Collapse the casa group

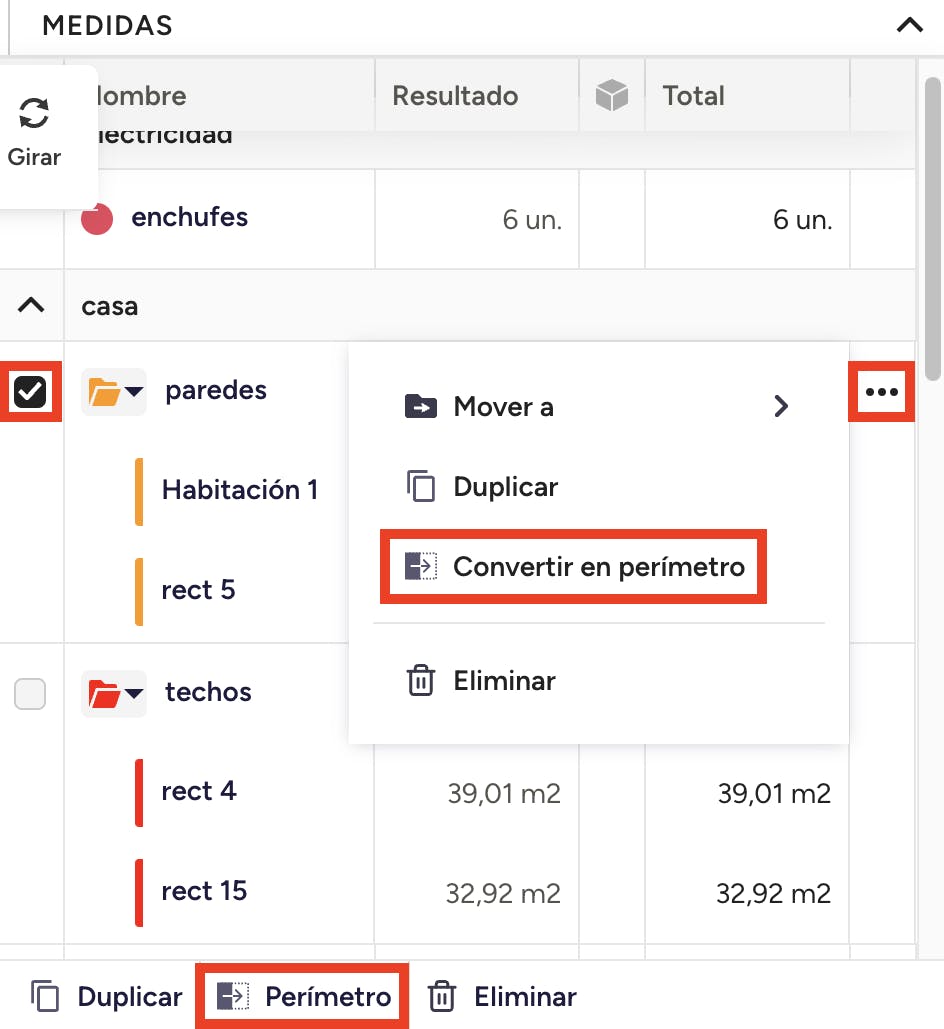pyautogui.click(x=32, y=306)
